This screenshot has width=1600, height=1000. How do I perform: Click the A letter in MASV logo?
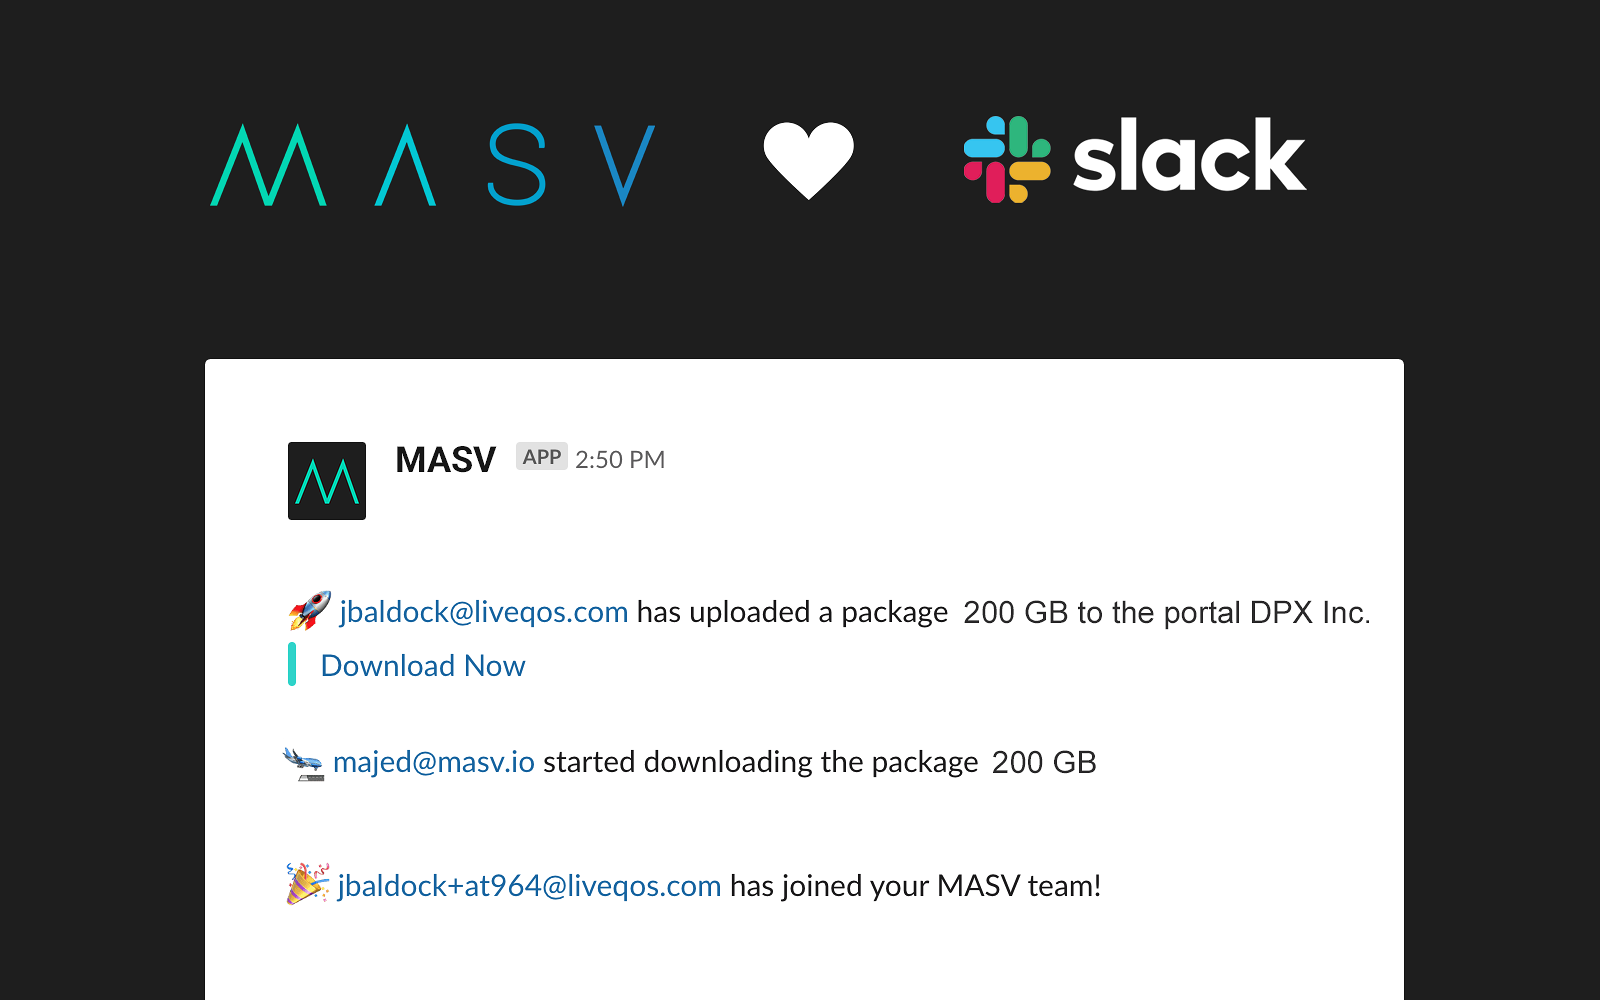coord(405,165)
